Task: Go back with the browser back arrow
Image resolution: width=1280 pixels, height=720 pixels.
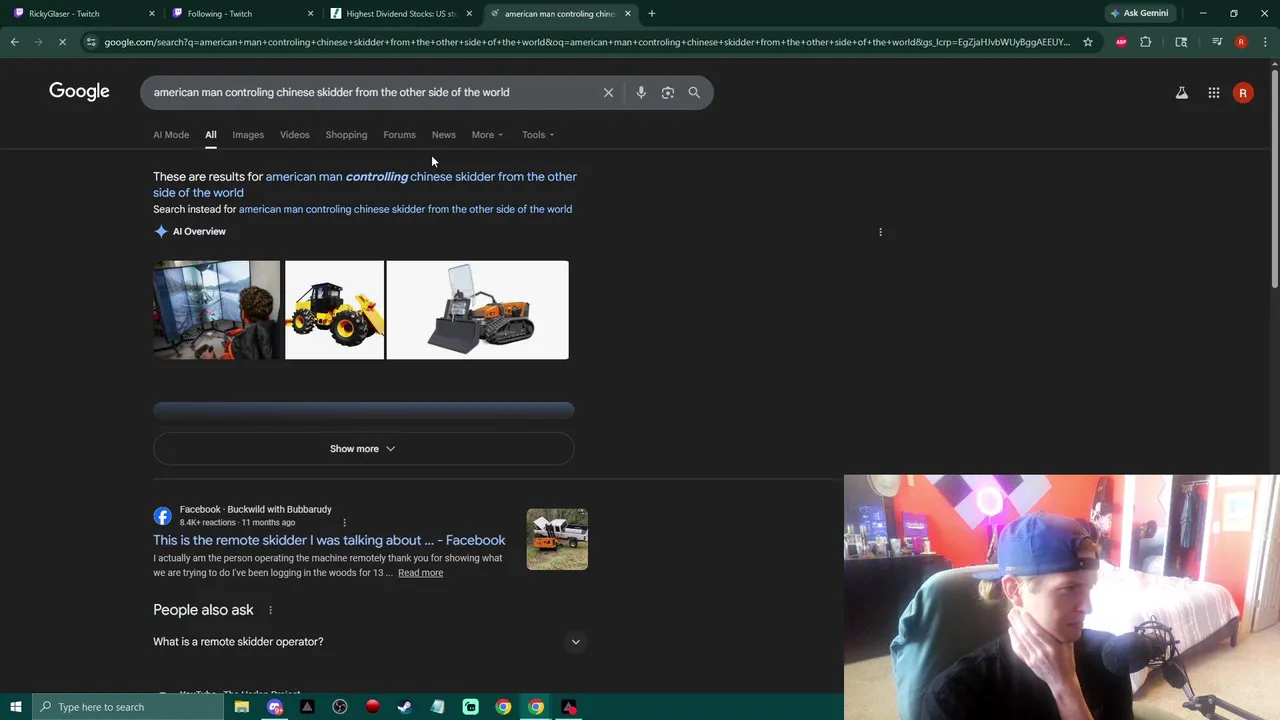Action: pos(14,42)
